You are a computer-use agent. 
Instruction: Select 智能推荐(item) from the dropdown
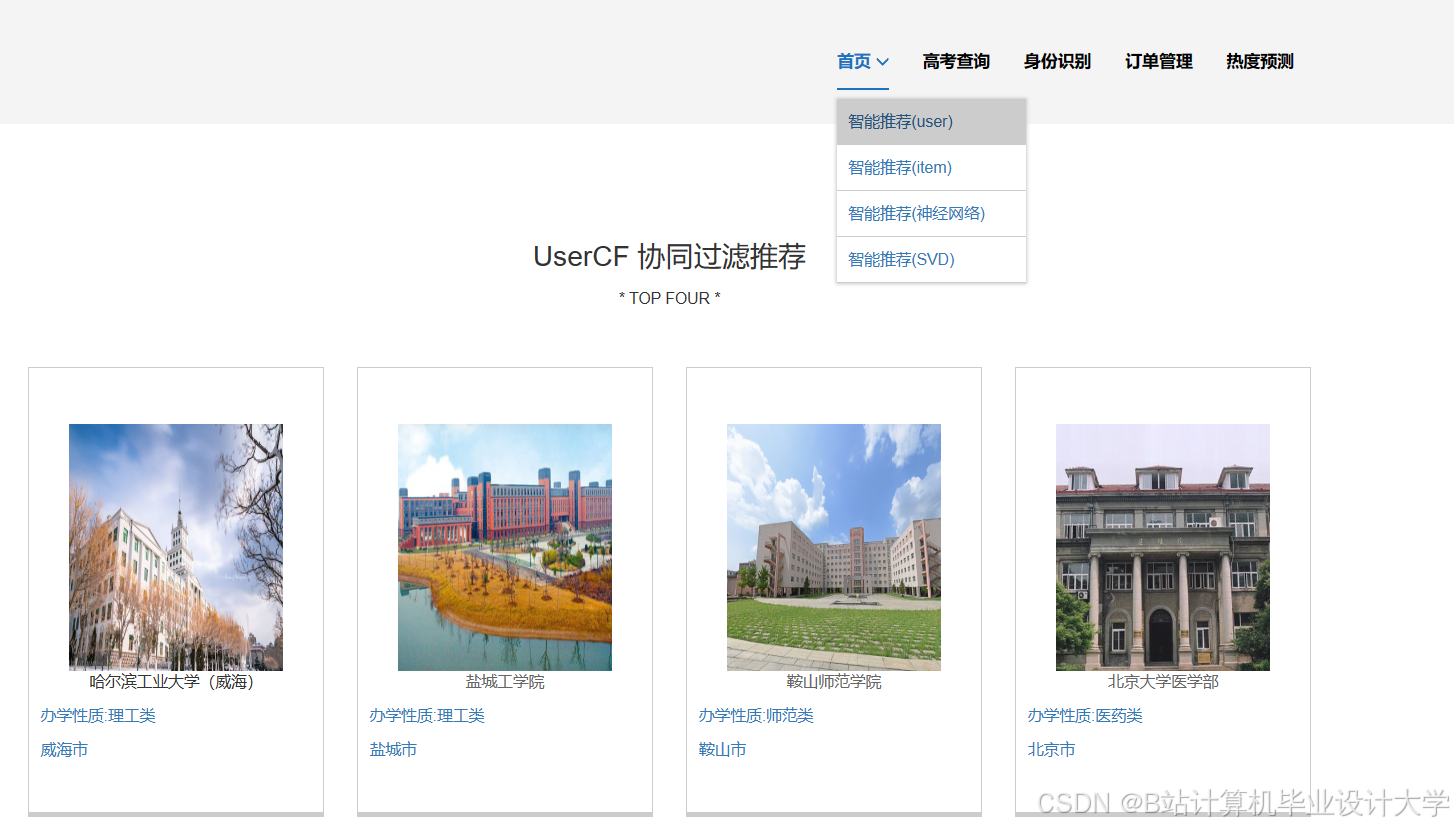pyautogui.click(x=899, y=167)
